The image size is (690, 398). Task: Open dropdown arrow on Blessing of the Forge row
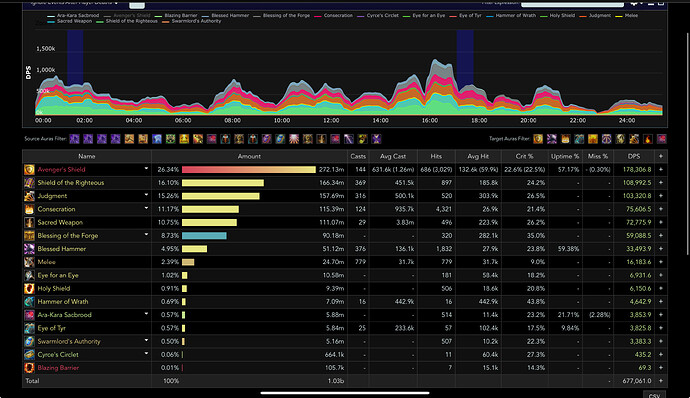(x=146, y=235)
